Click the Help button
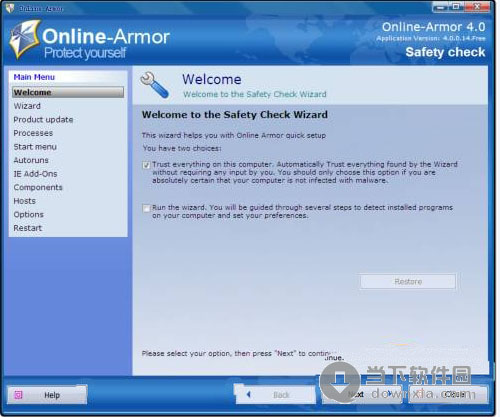This screenshot has height=417, width=500. coord(47,395)
